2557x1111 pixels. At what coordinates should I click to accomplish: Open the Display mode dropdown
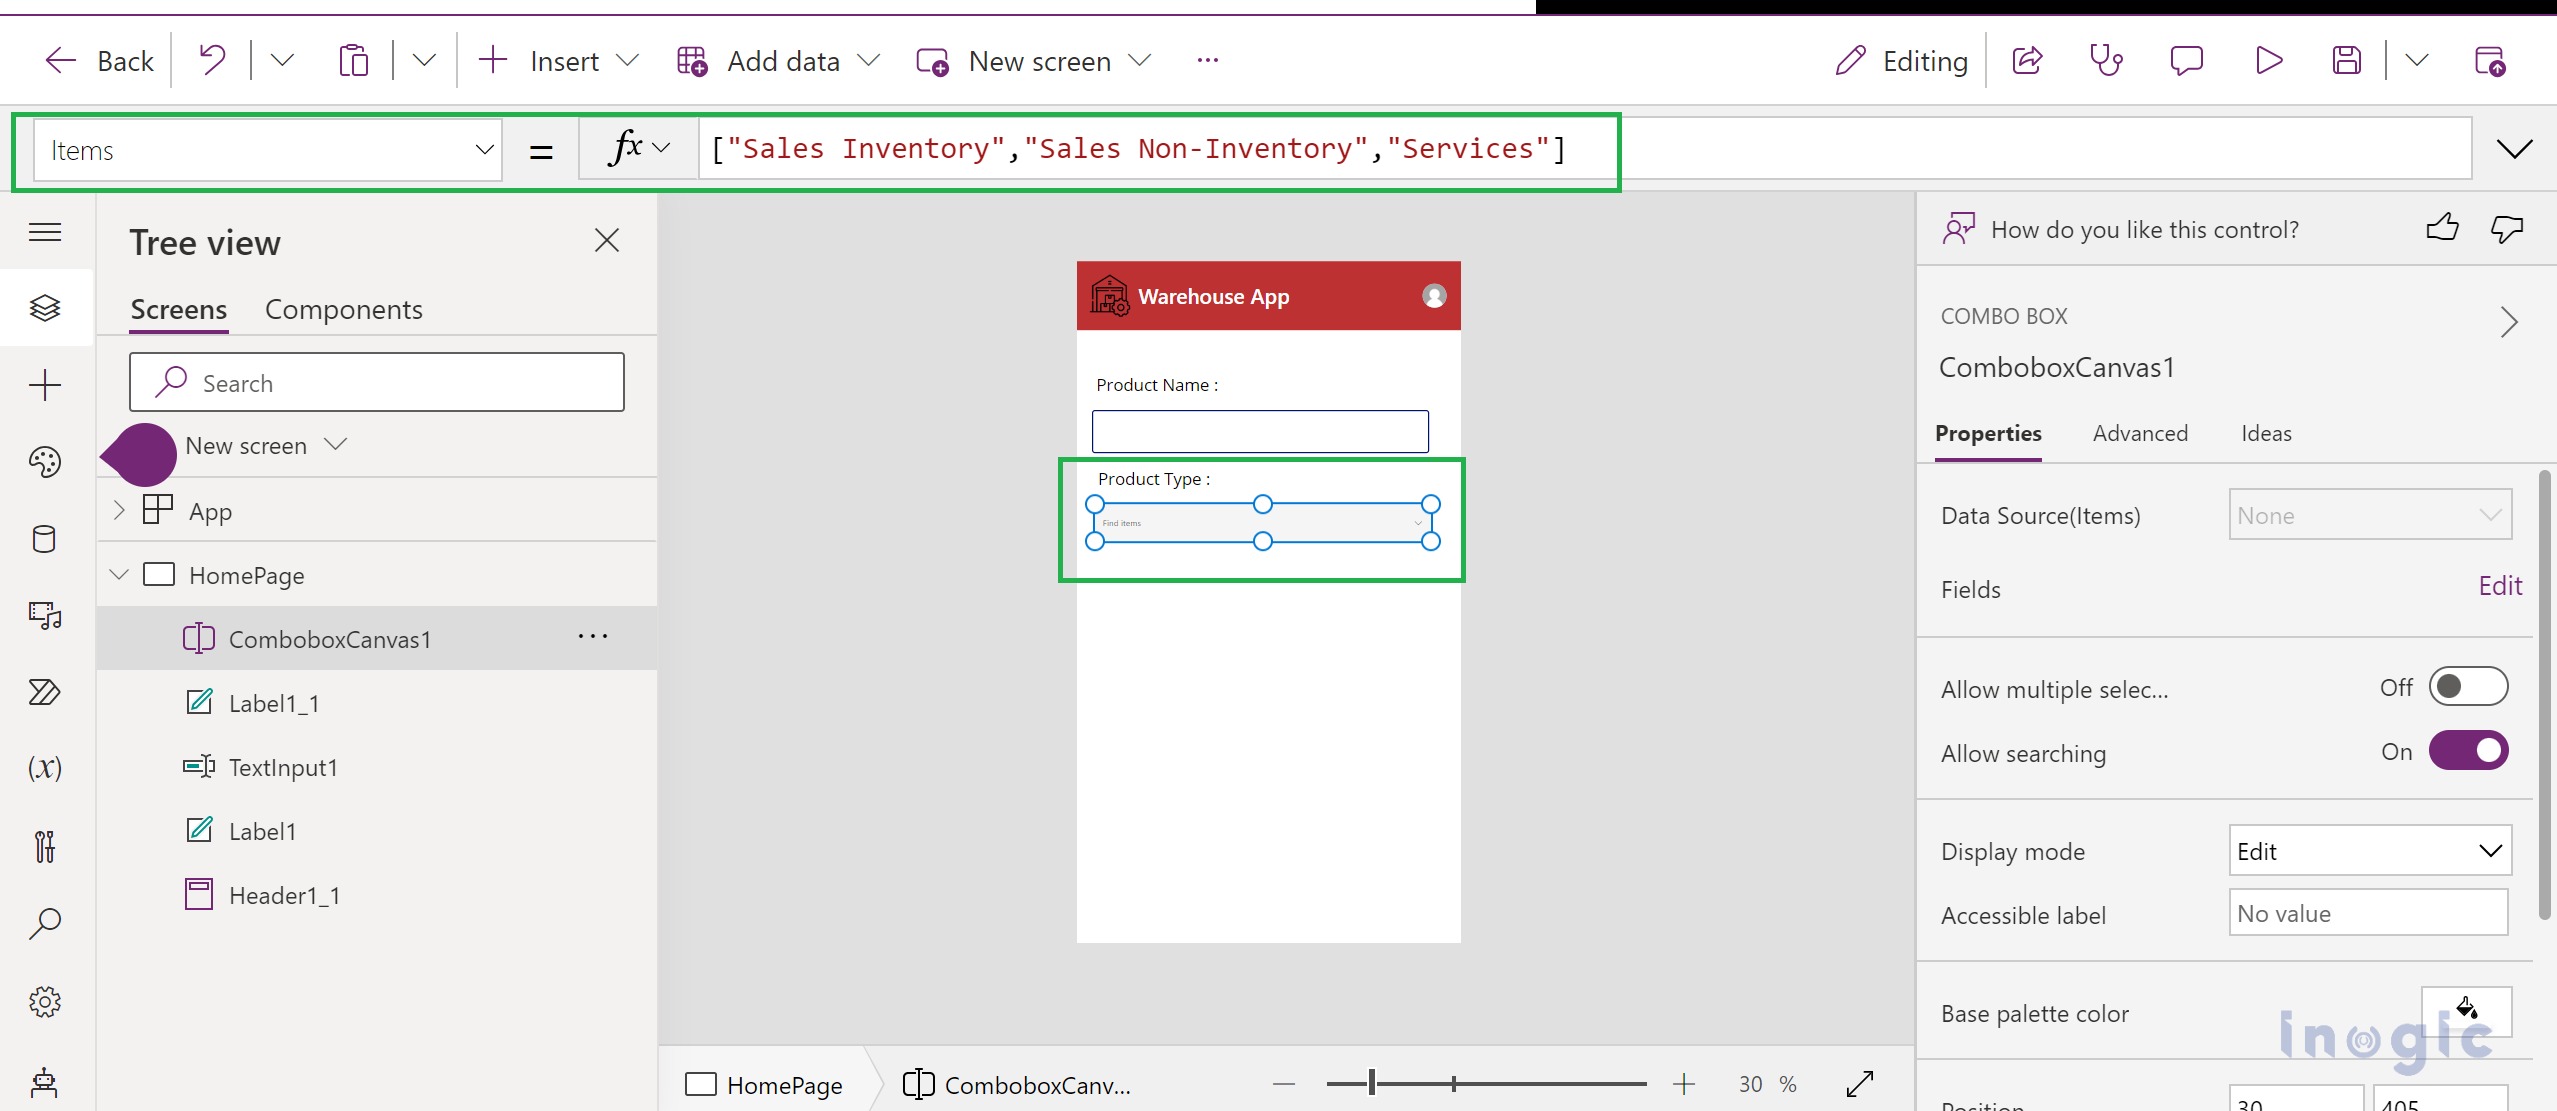click(2368, 850)
